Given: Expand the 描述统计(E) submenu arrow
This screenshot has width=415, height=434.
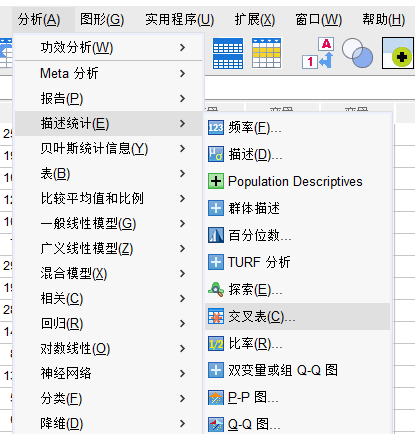Looking at the screenshot, I should coord(182,123).
